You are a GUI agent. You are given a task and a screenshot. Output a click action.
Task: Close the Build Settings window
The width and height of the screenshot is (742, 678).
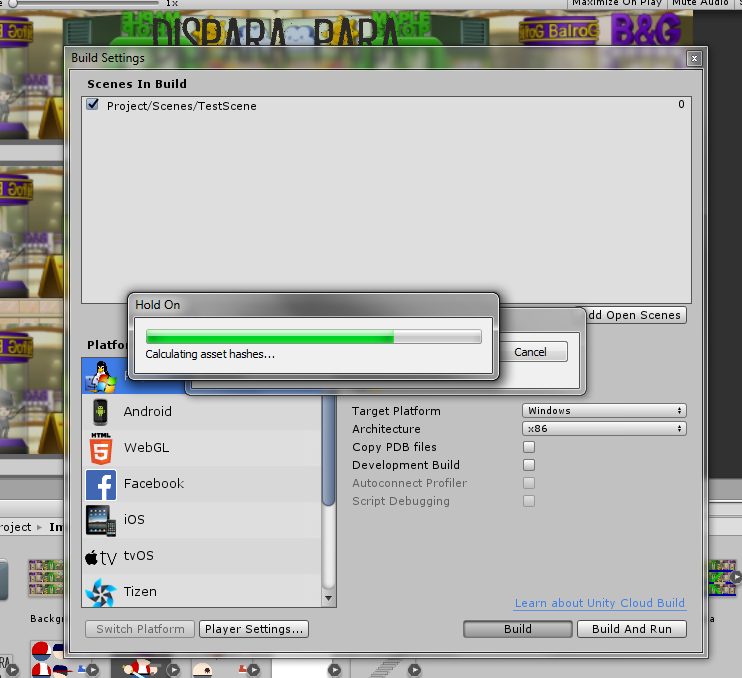click(694, 58)
